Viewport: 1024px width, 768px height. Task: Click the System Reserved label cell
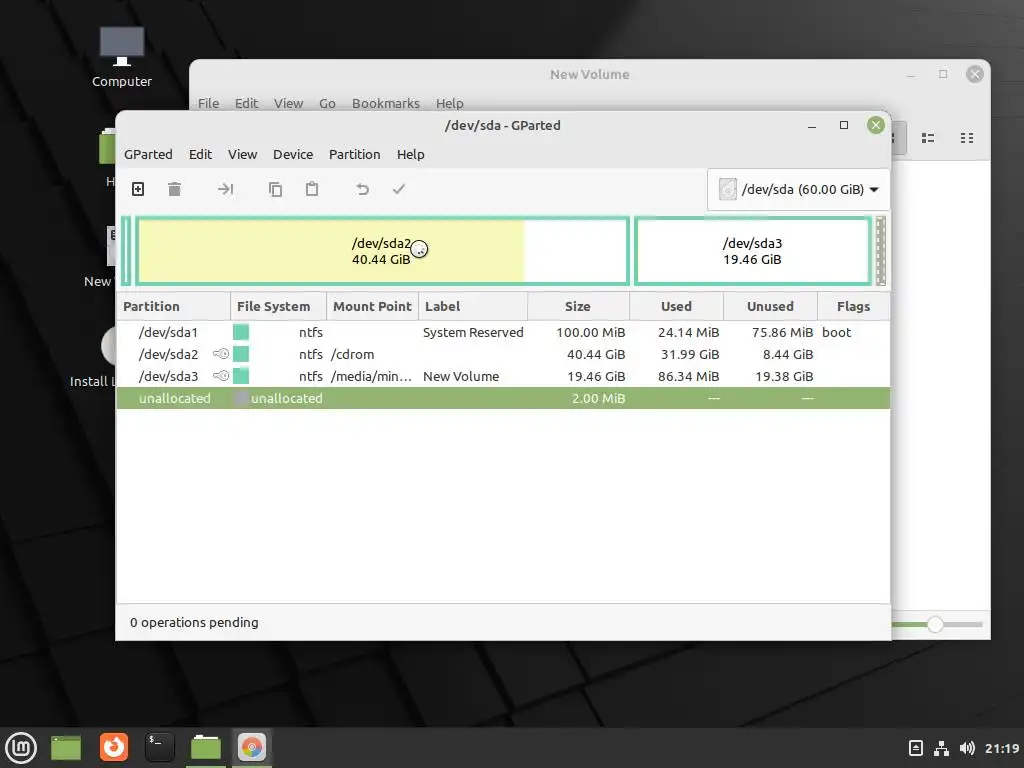click(473, 332)
